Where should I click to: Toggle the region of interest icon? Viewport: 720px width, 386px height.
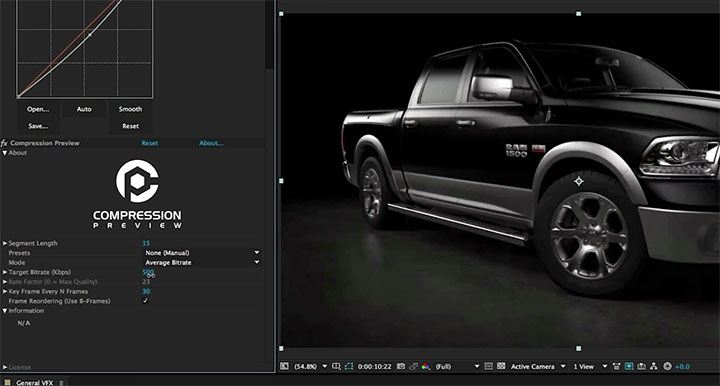[489, 366]
